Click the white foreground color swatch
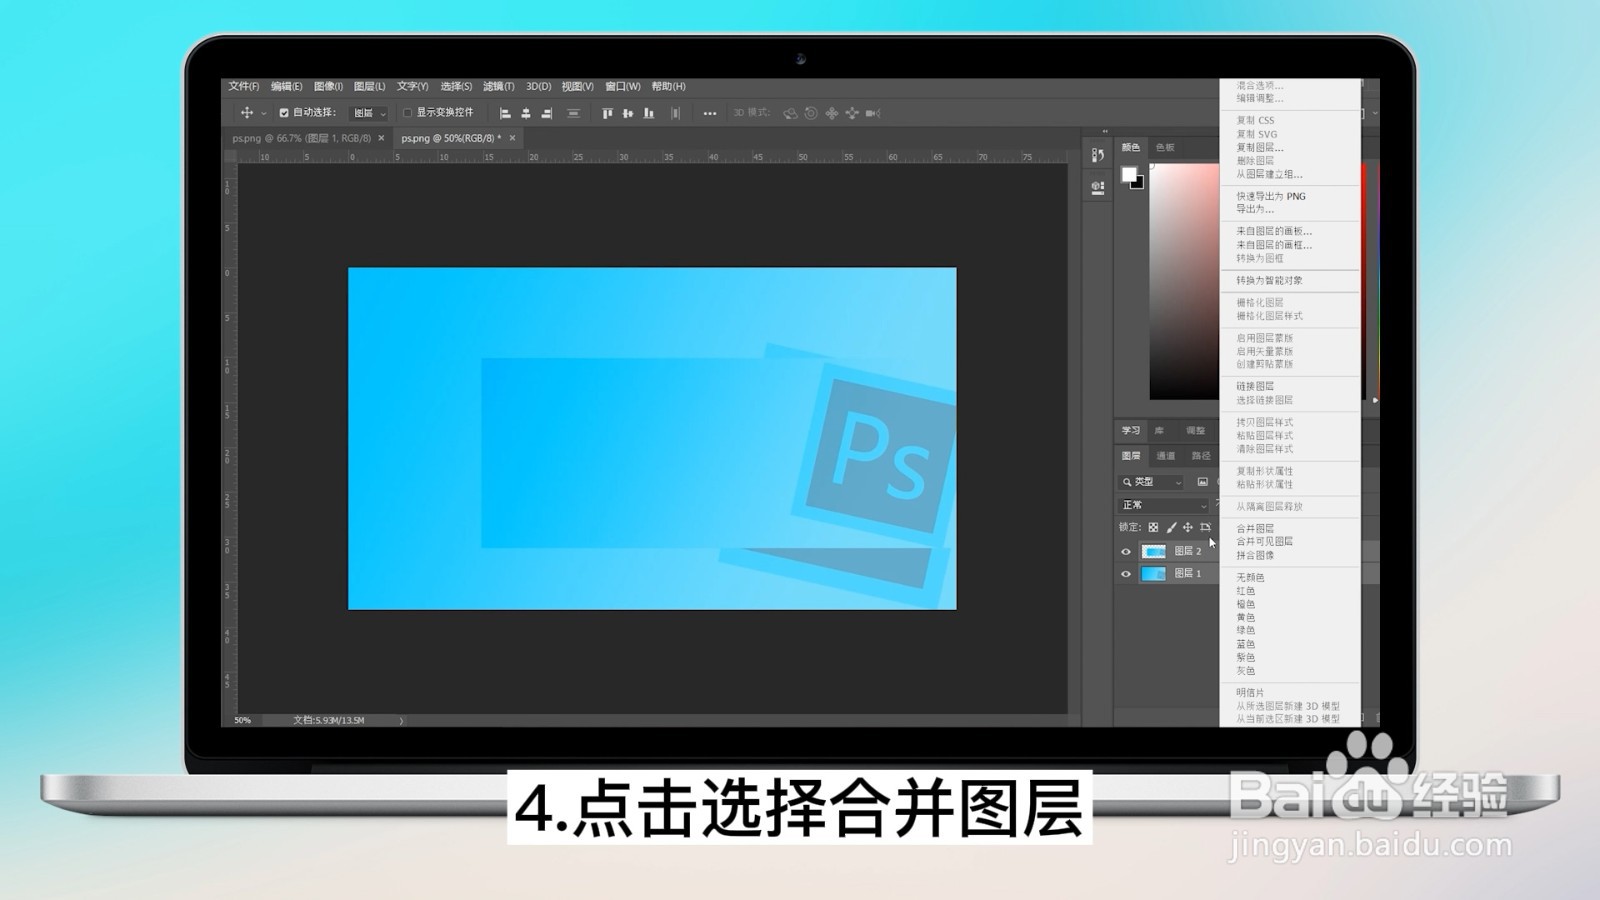 coord(1129,174)
